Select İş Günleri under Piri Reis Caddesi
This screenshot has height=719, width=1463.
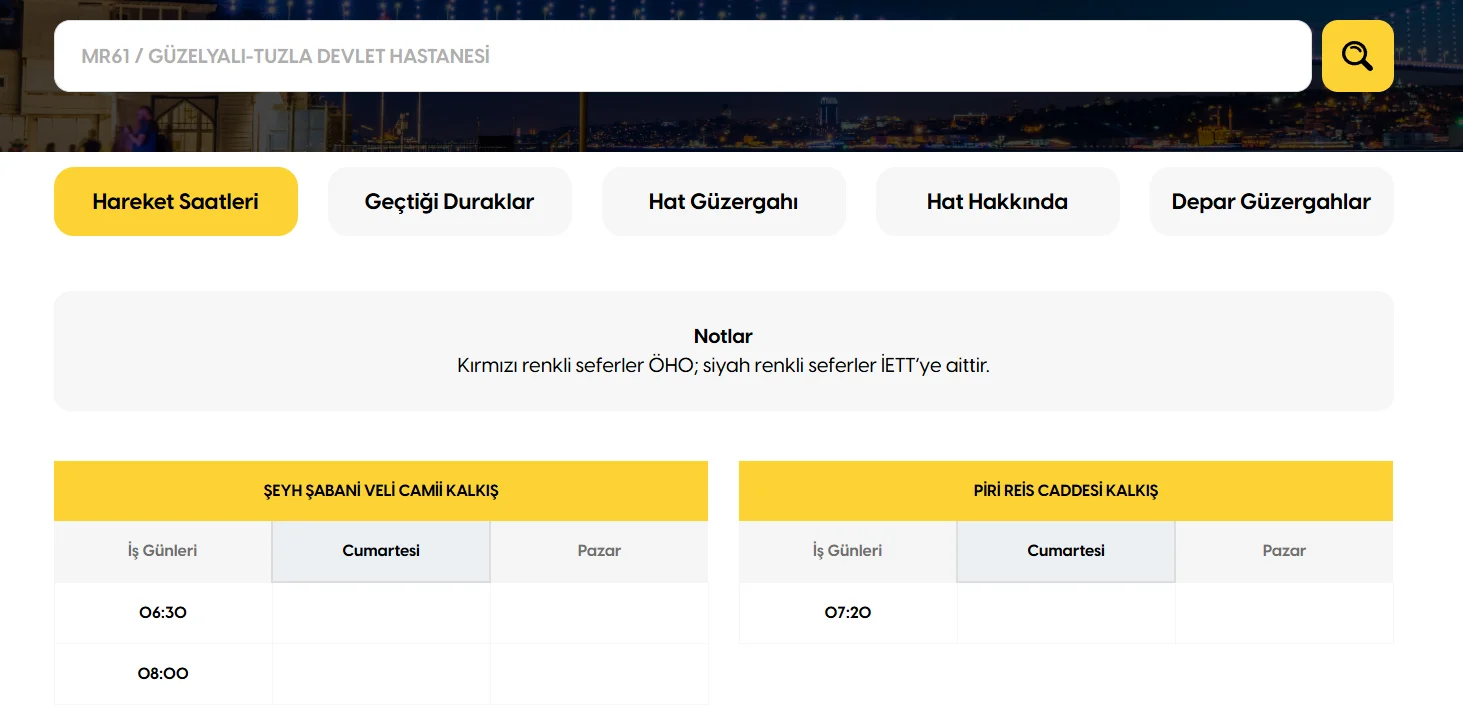coord(847,551)
